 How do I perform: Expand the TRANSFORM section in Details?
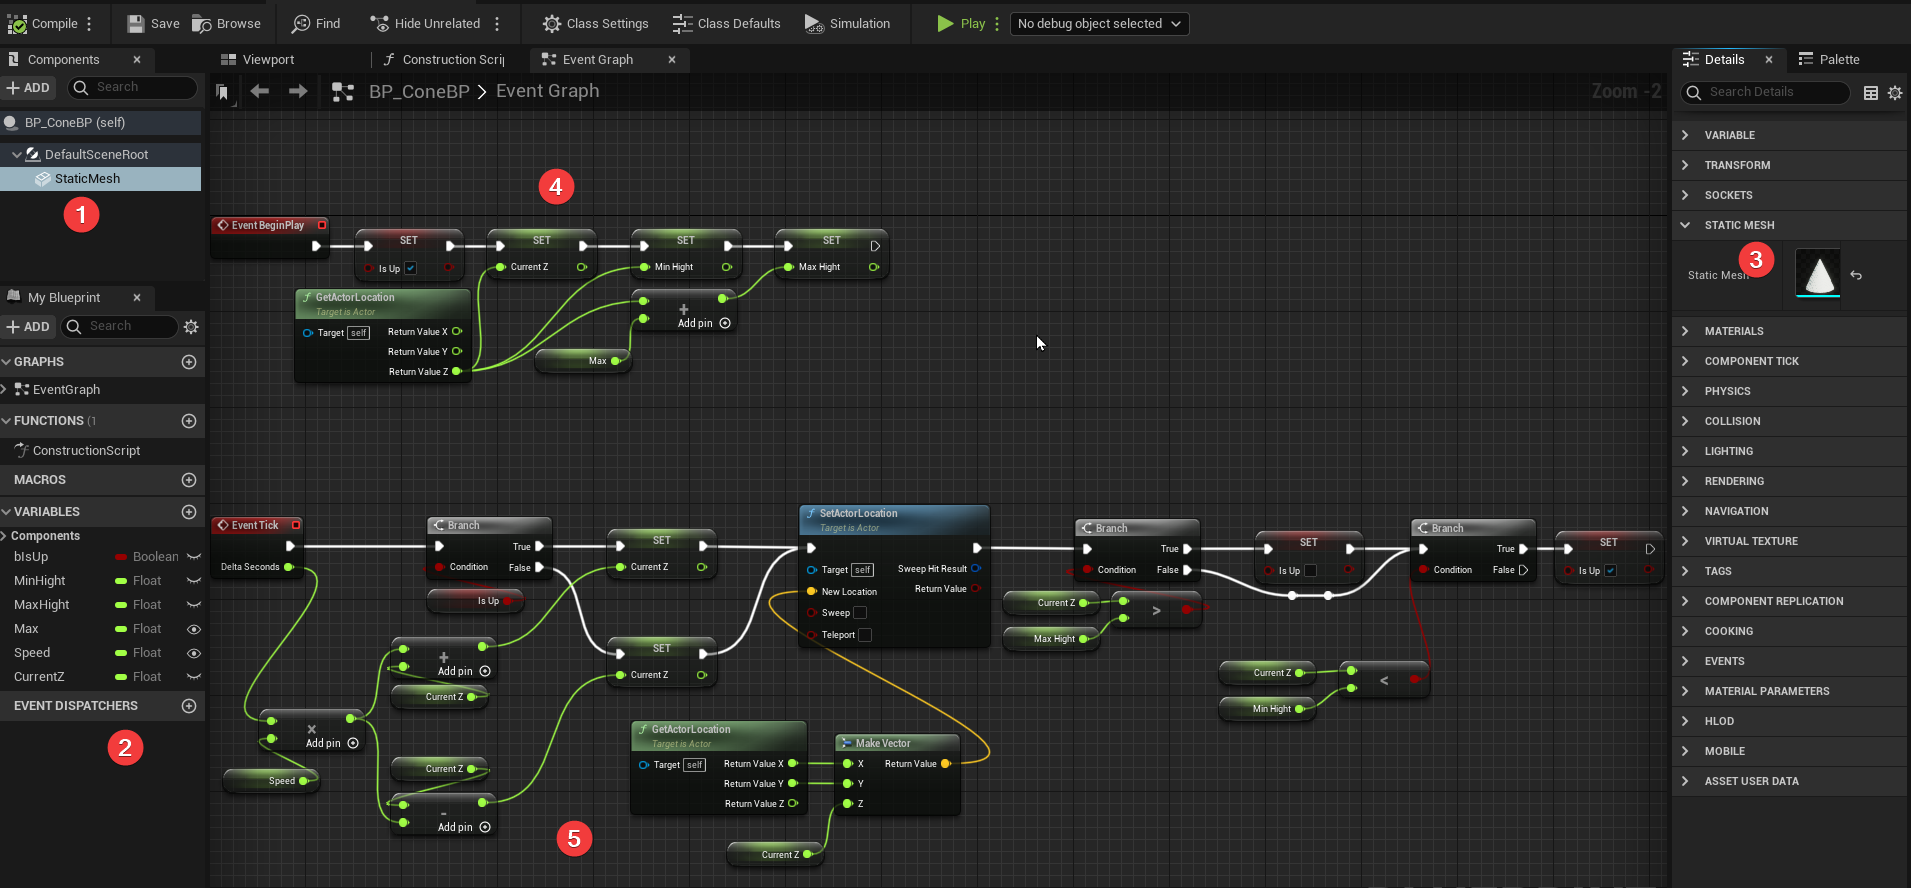point(1685,165)
